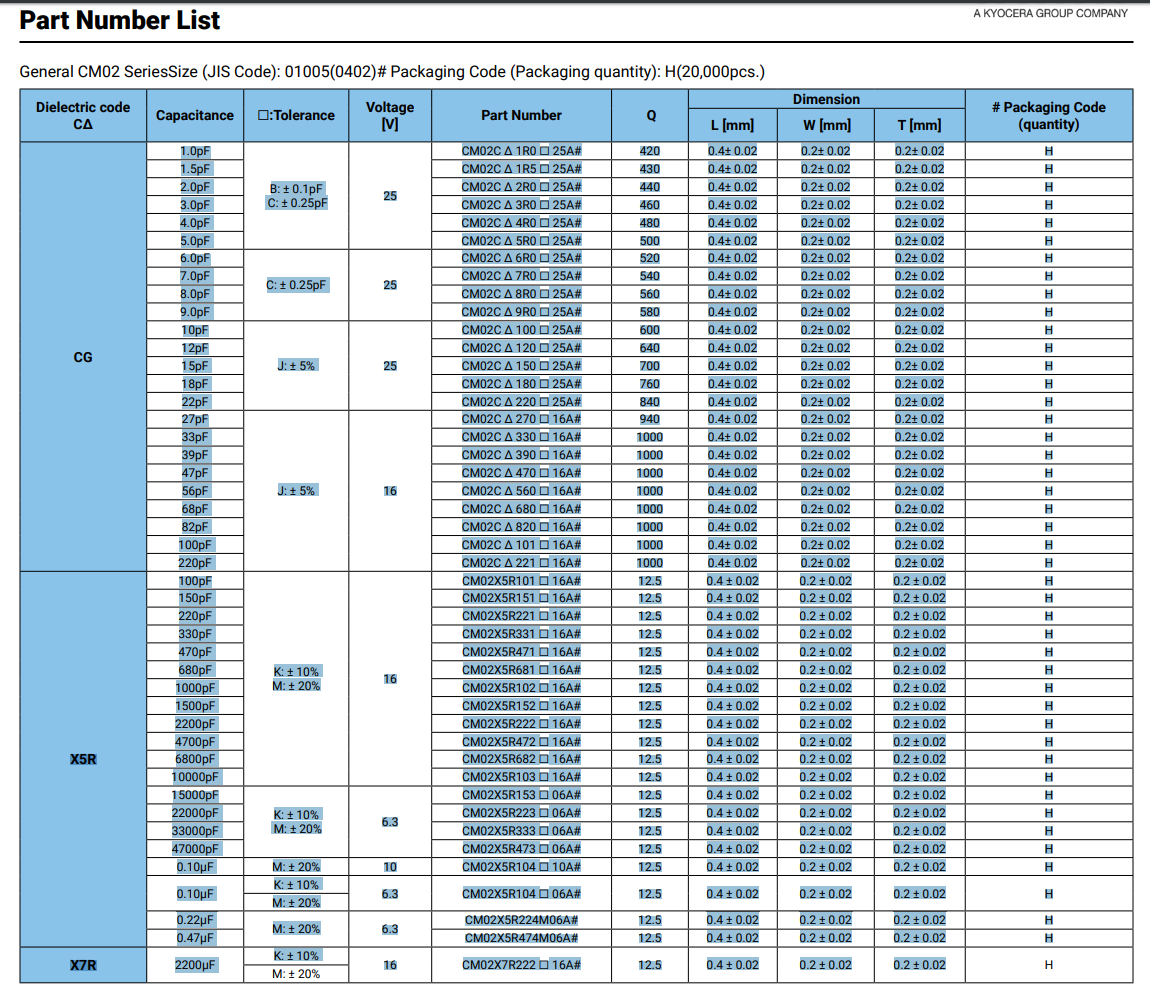Click the 47000pF capacitance cell
The image size is (1150, 990).
tap(195, 849)
